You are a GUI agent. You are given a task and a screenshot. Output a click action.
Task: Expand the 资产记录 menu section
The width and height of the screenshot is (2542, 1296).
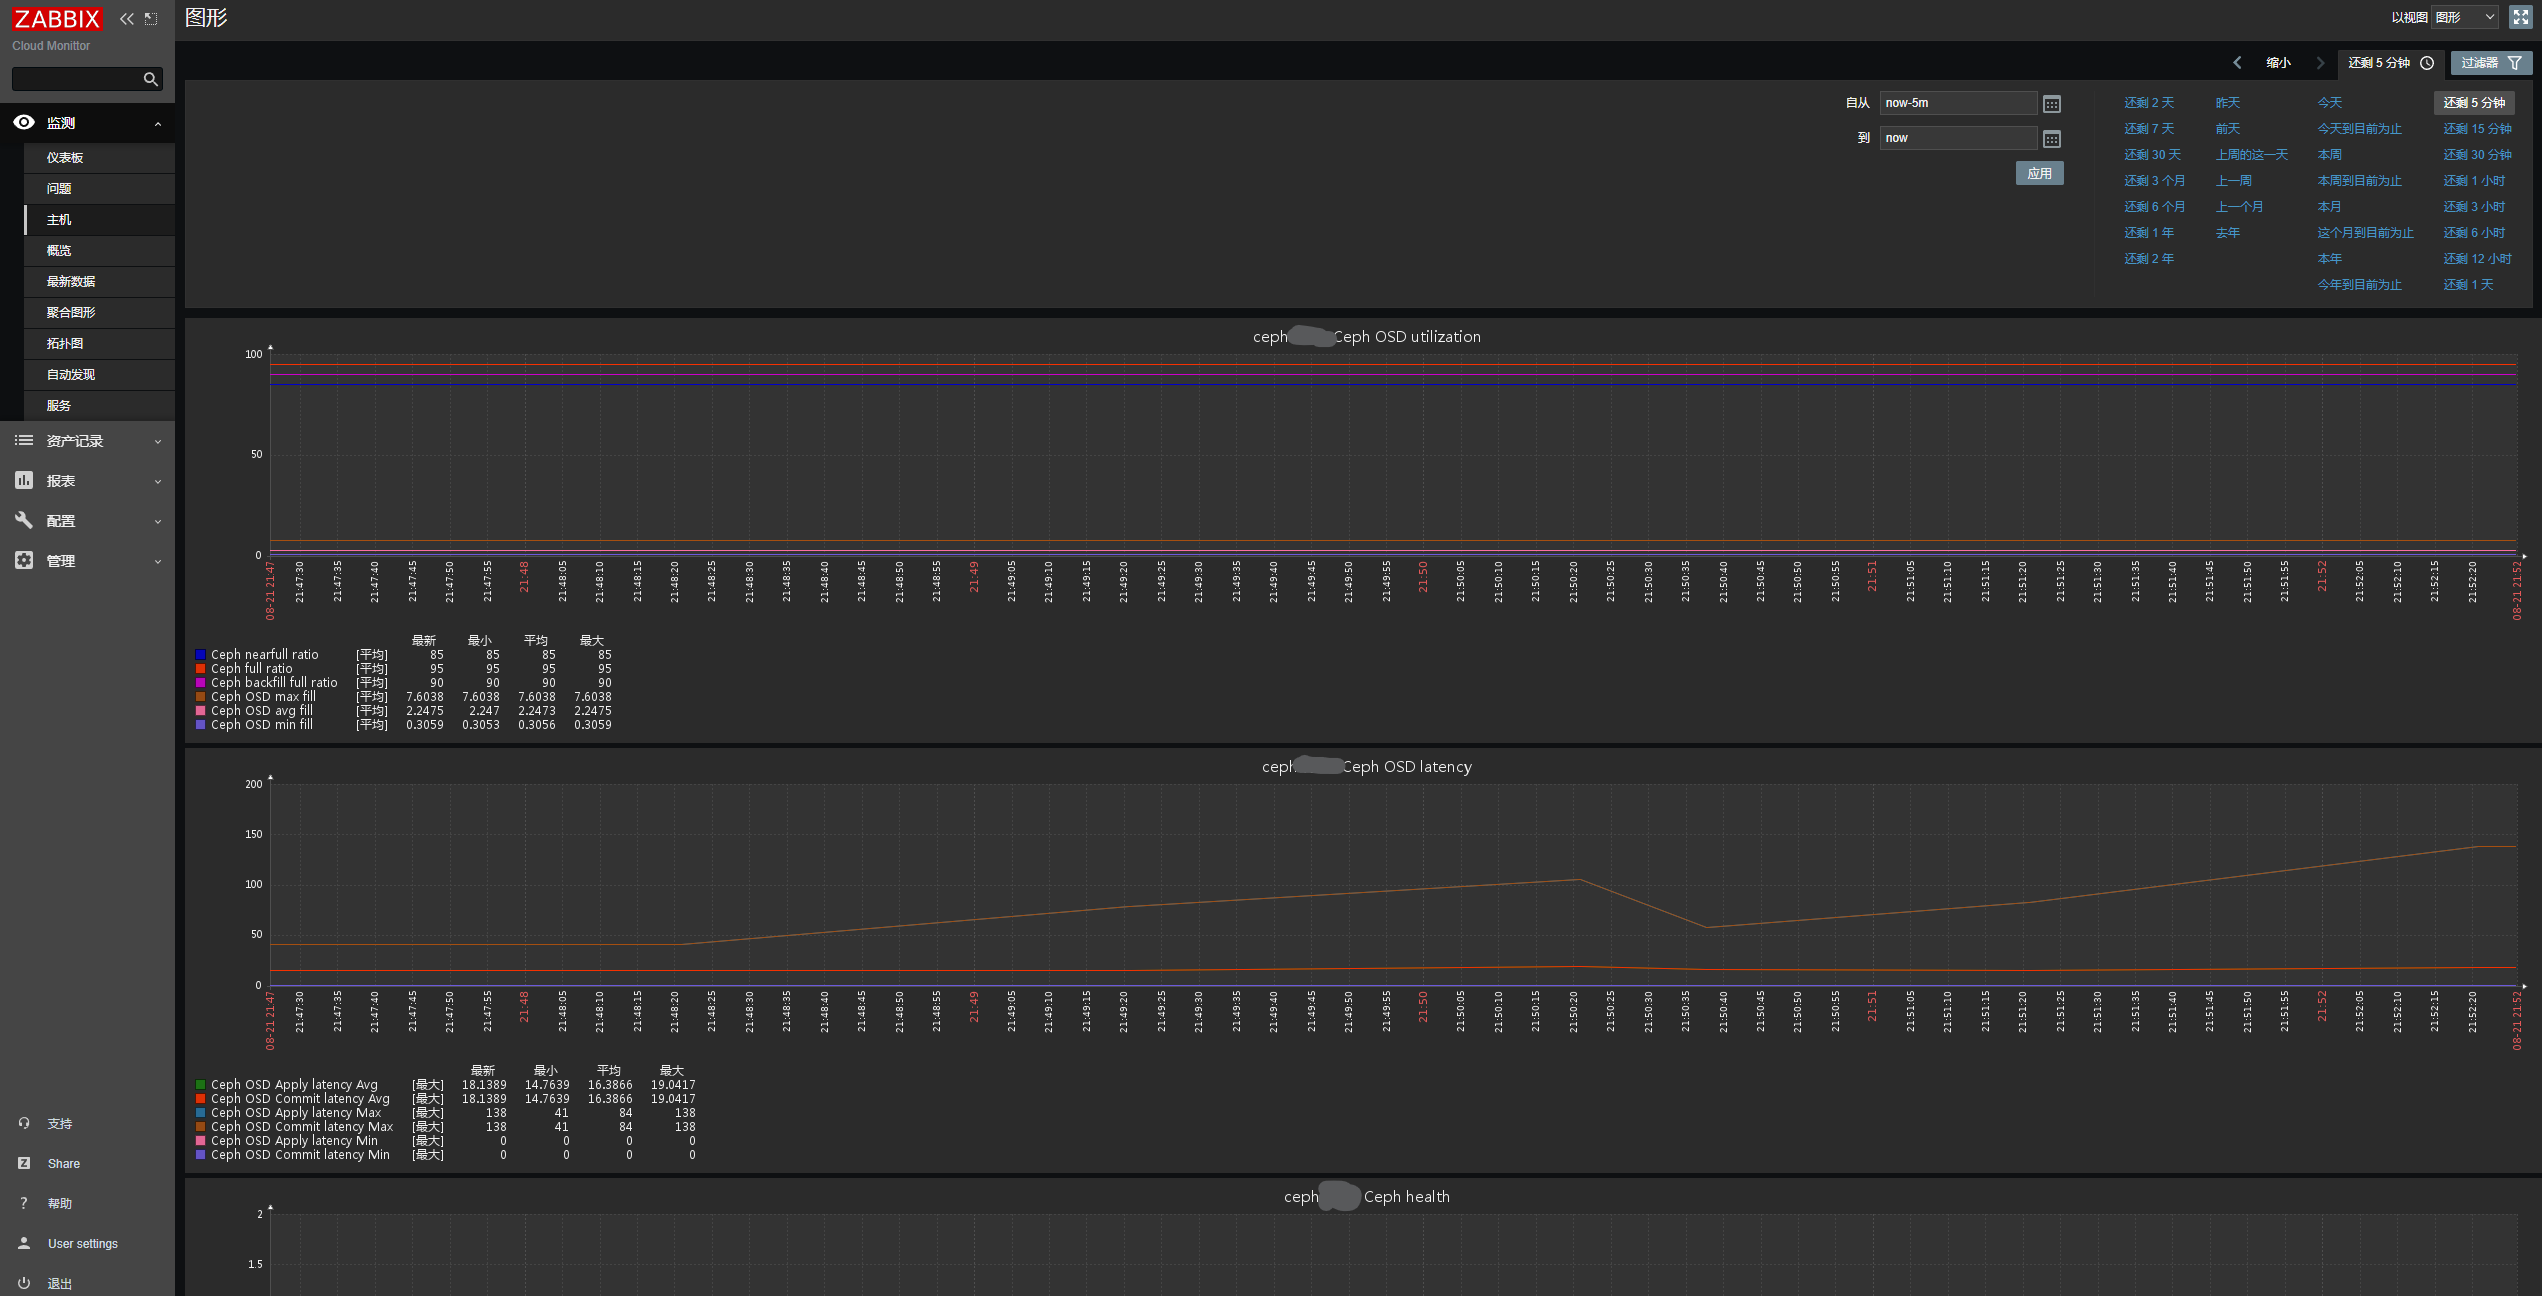coord(158,441)
